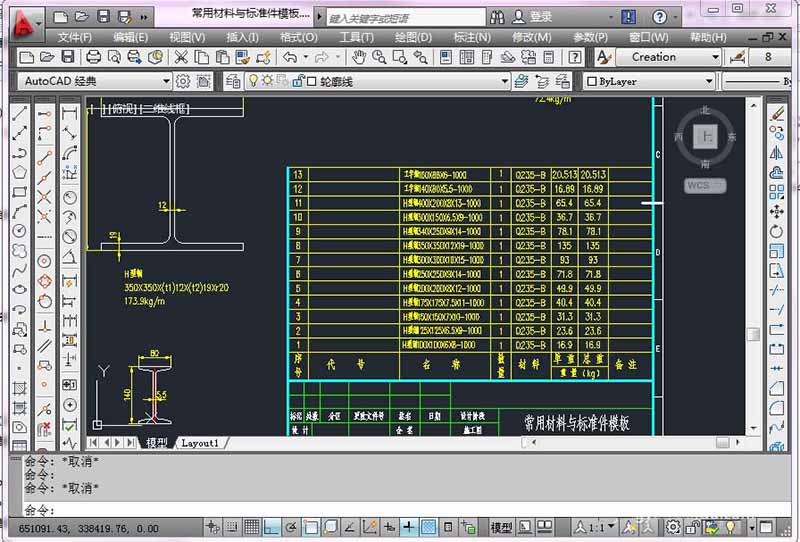The height and width of the screenshot is (542, 800).
Task: Select the Polygon draw tool
Action: pos(19,172)
